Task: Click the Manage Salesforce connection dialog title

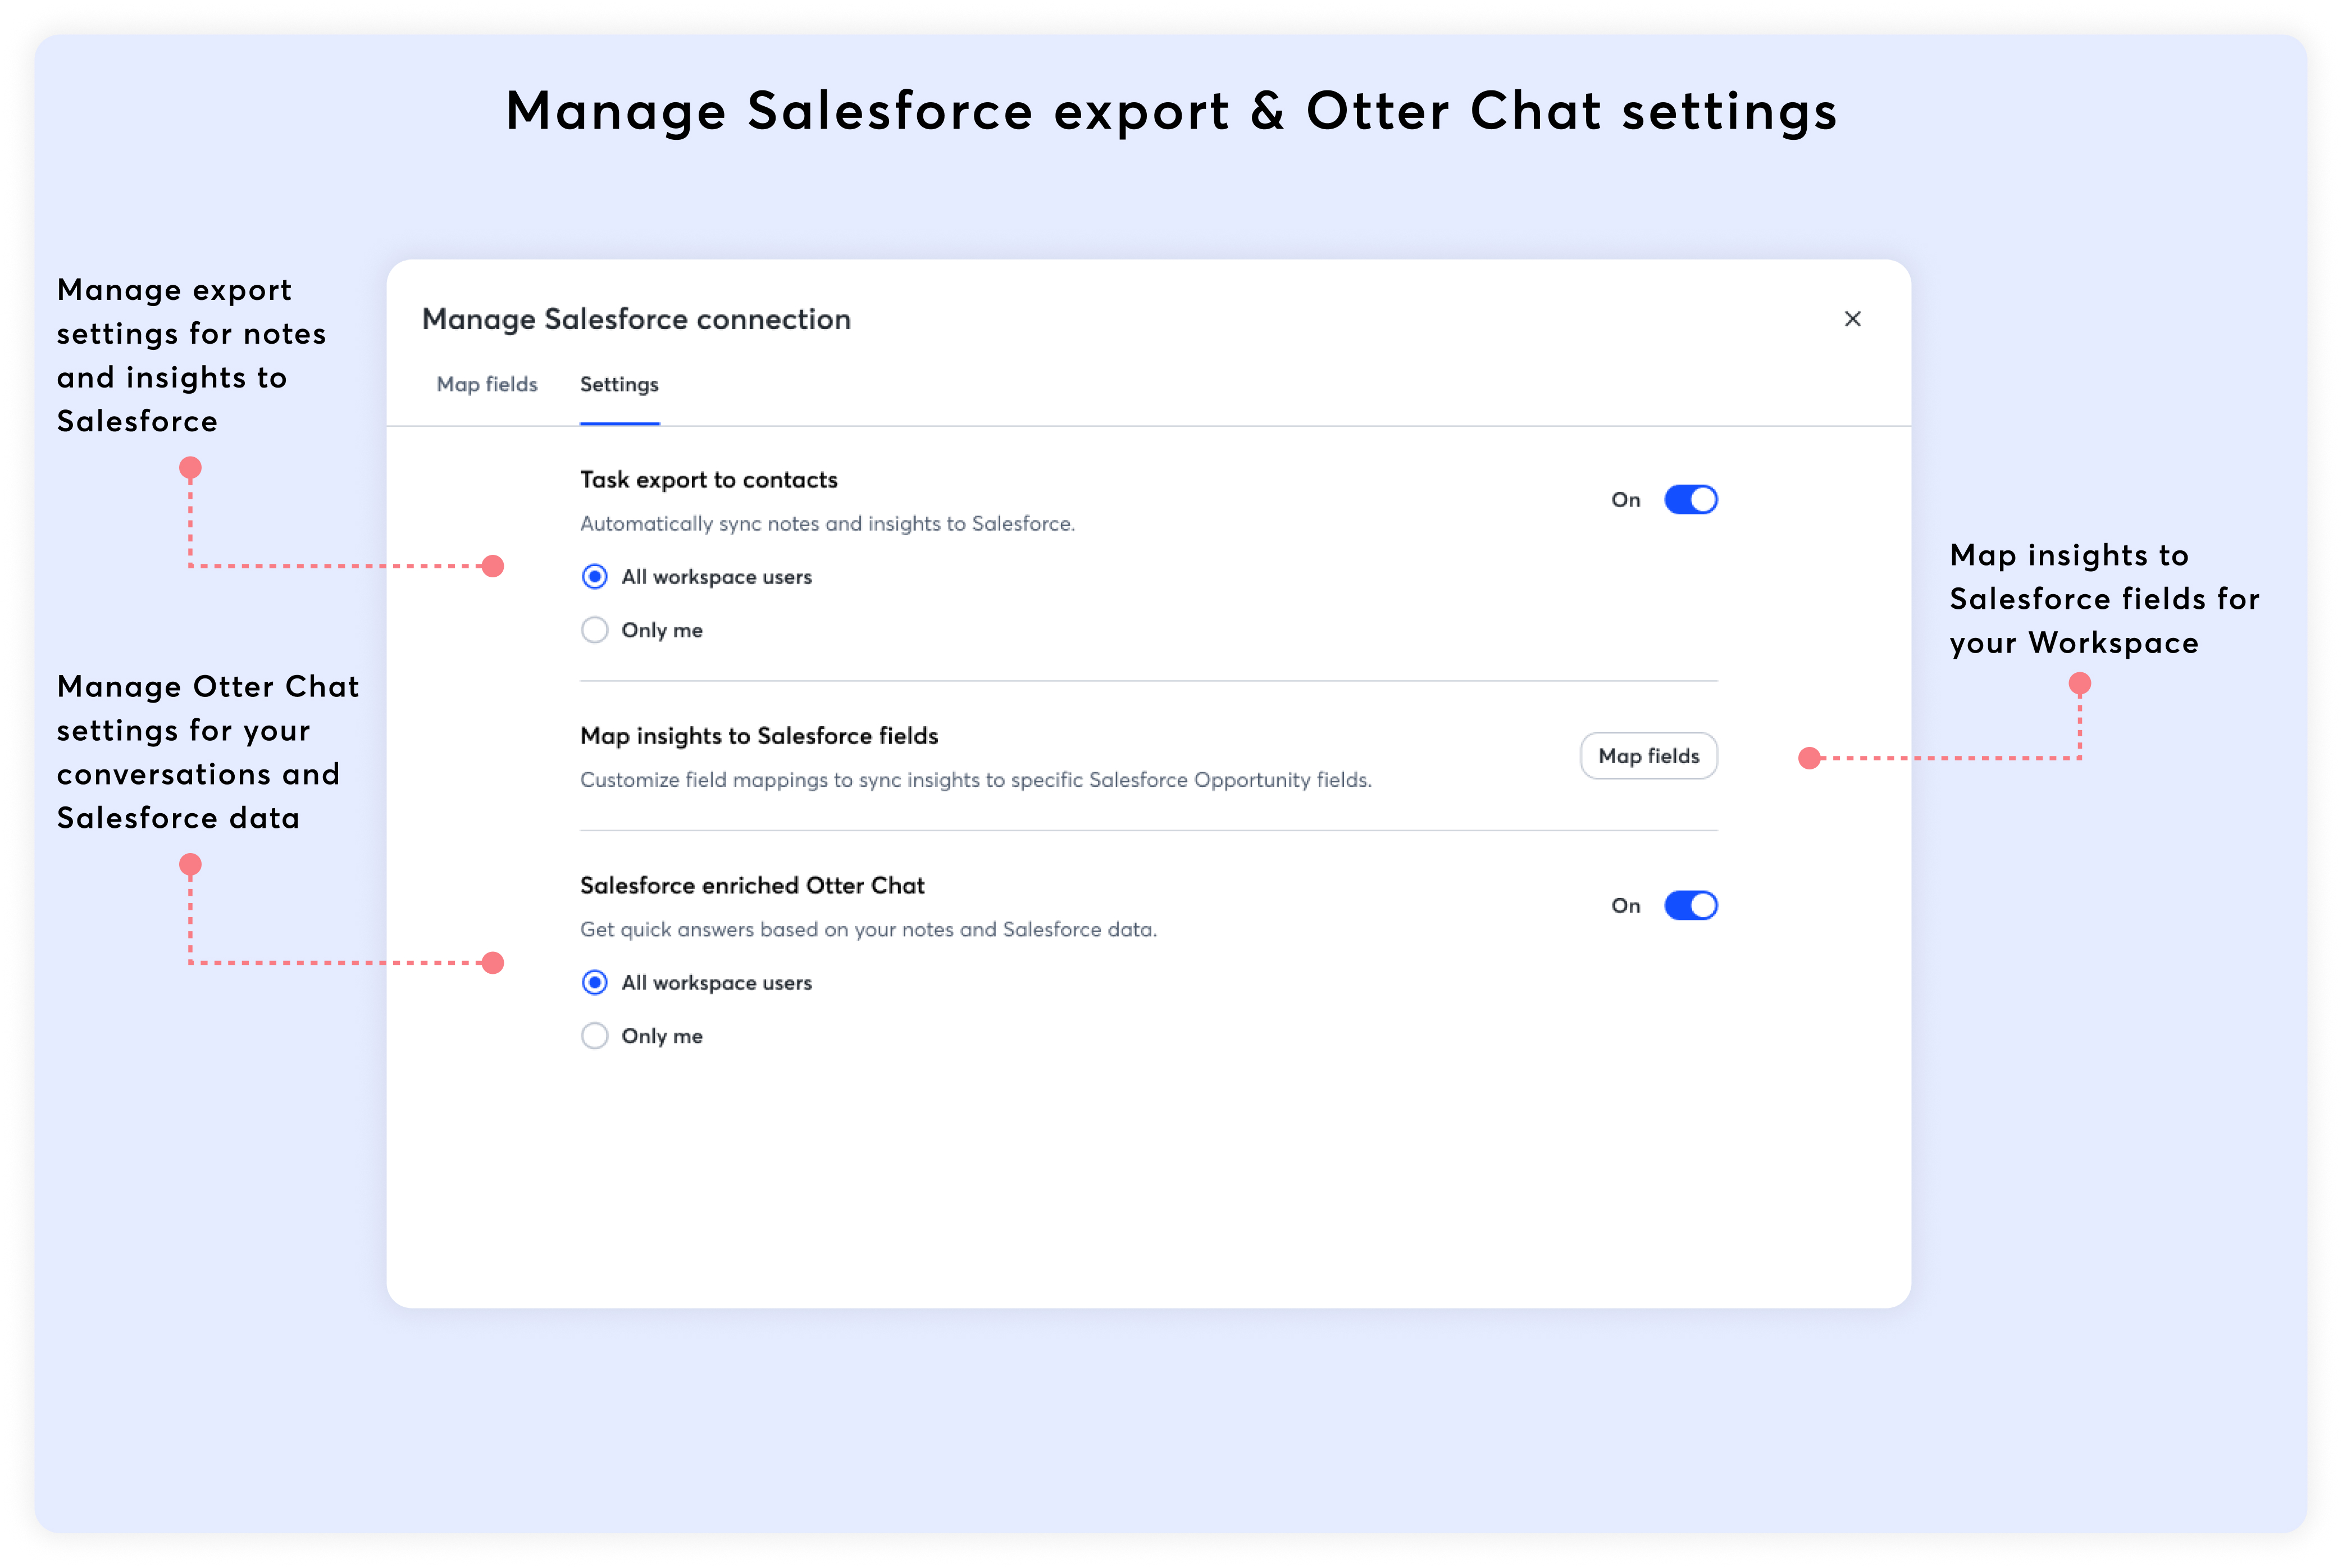Action: click(636, 319)
